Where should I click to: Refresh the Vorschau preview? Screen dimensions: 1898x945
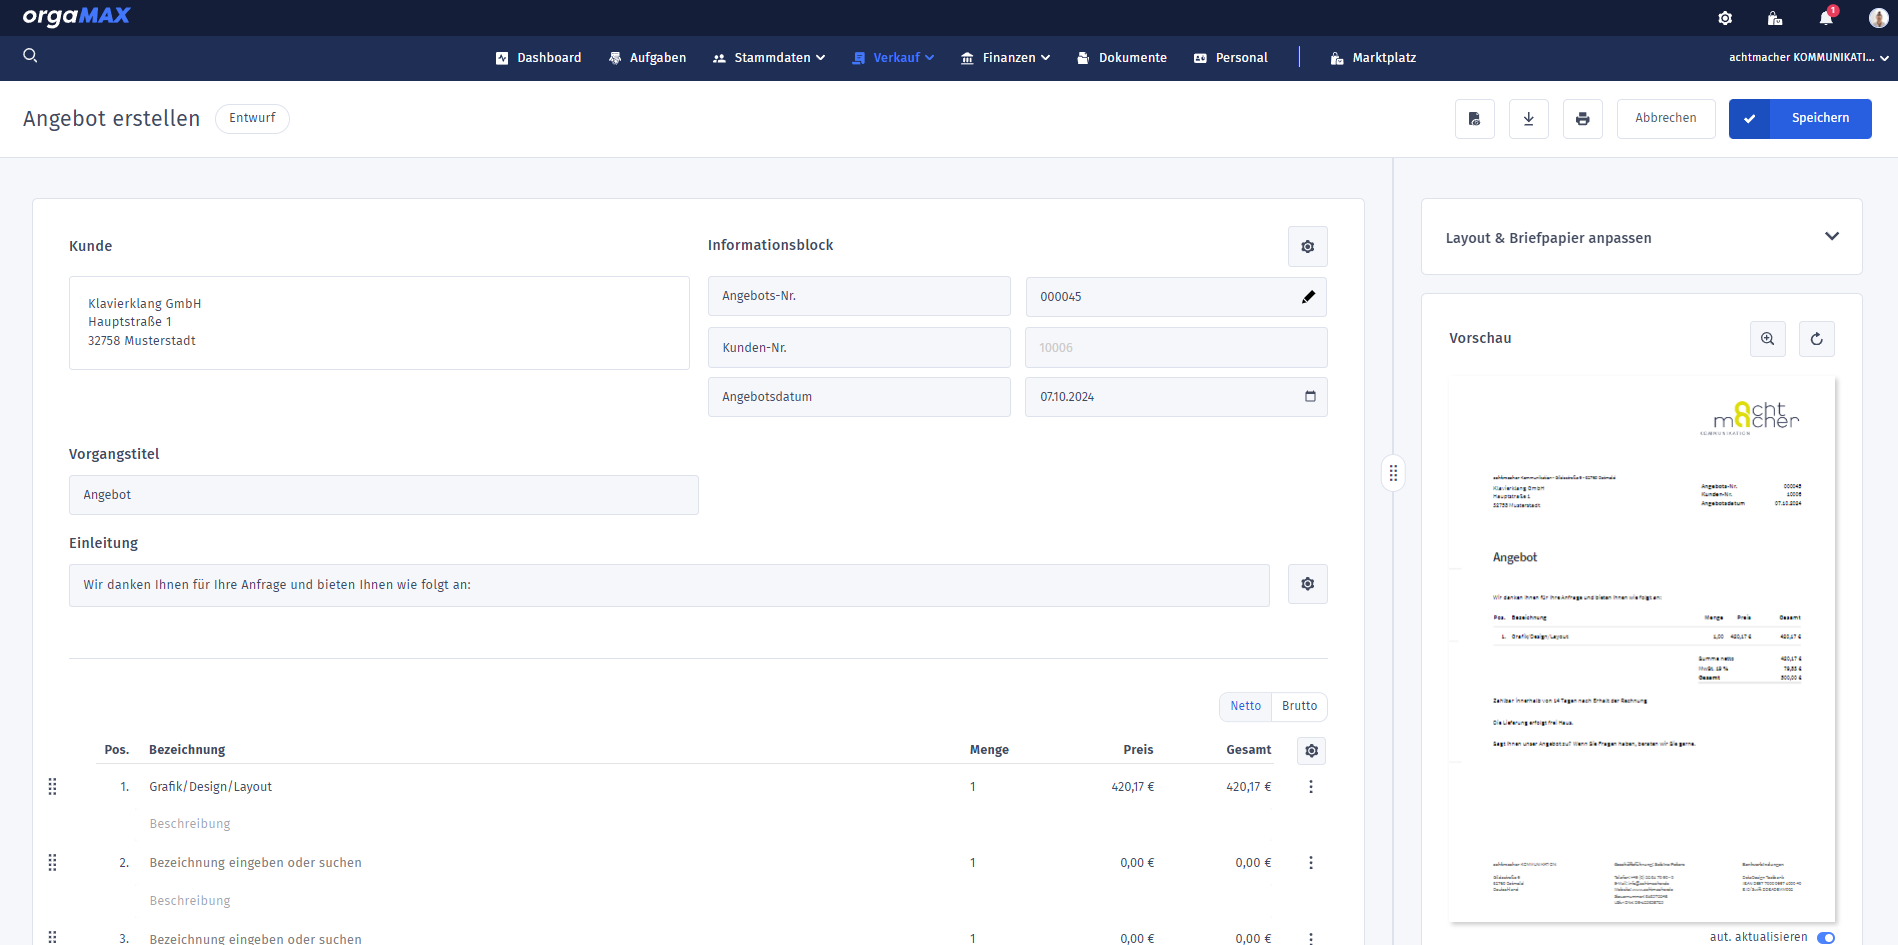[1816, 339]
